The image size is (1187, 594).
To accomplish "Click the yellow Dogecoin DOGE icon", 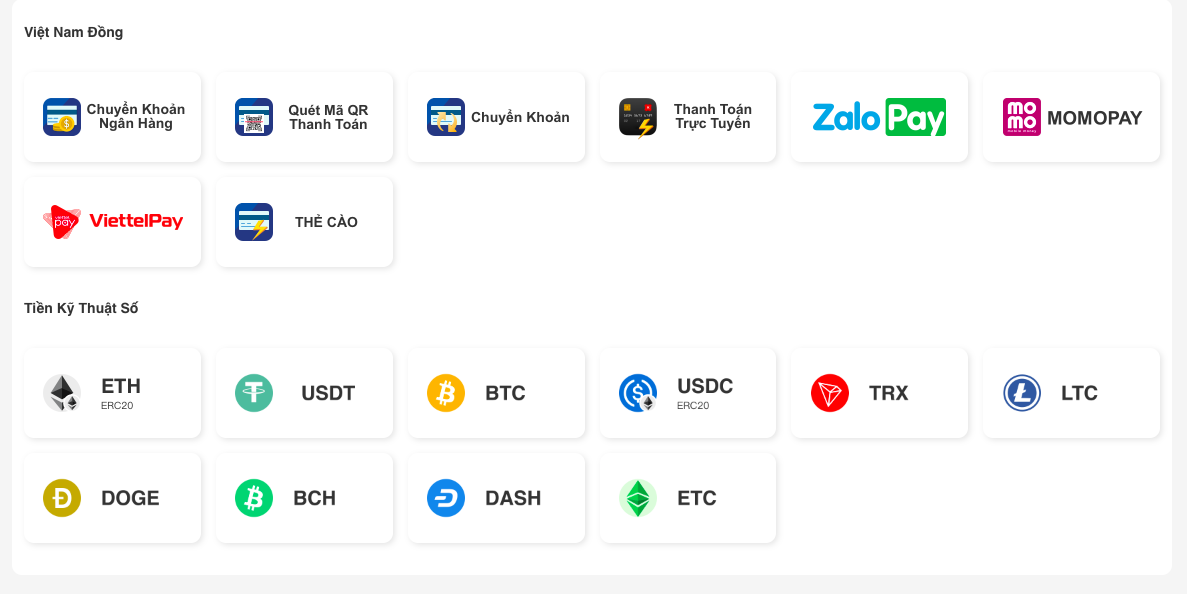I will point(62,498).
